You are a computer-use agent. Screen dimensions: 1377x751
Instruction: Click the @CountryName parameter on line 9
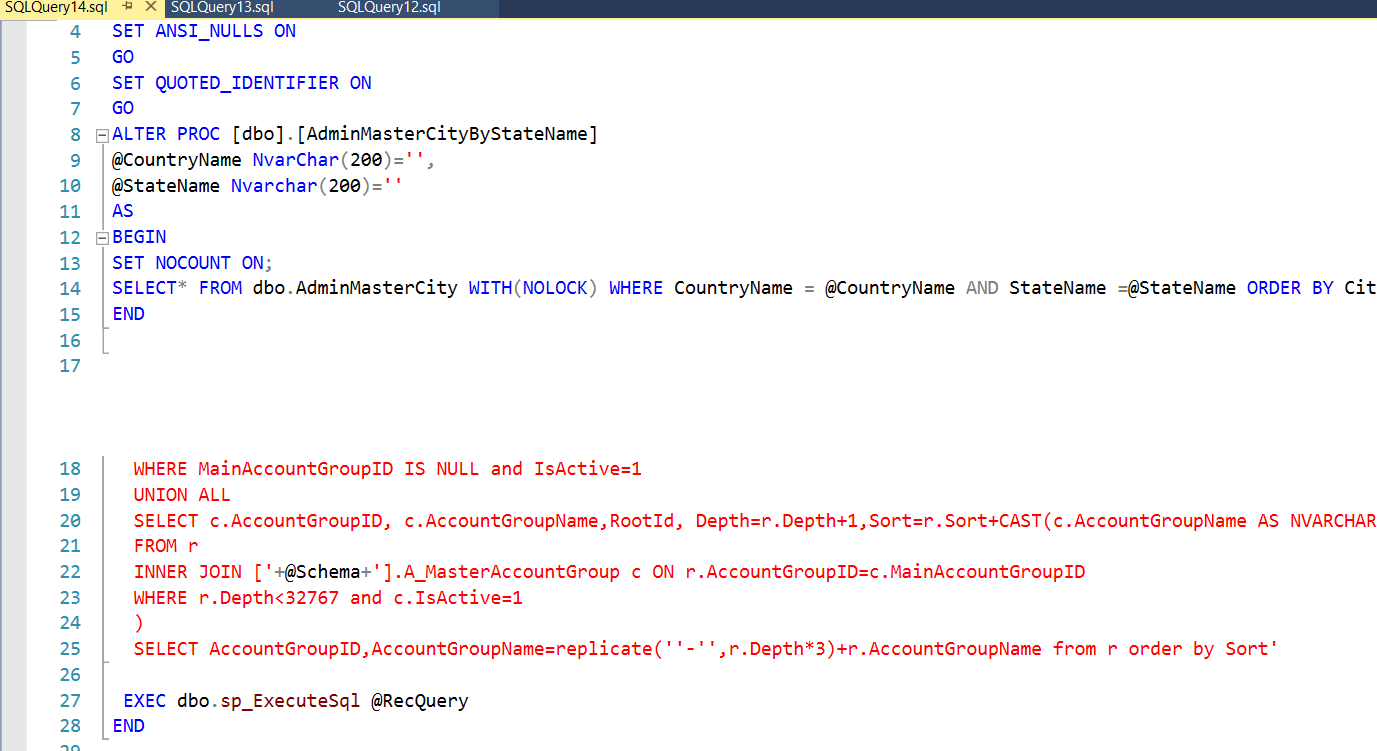pos(177,159)
